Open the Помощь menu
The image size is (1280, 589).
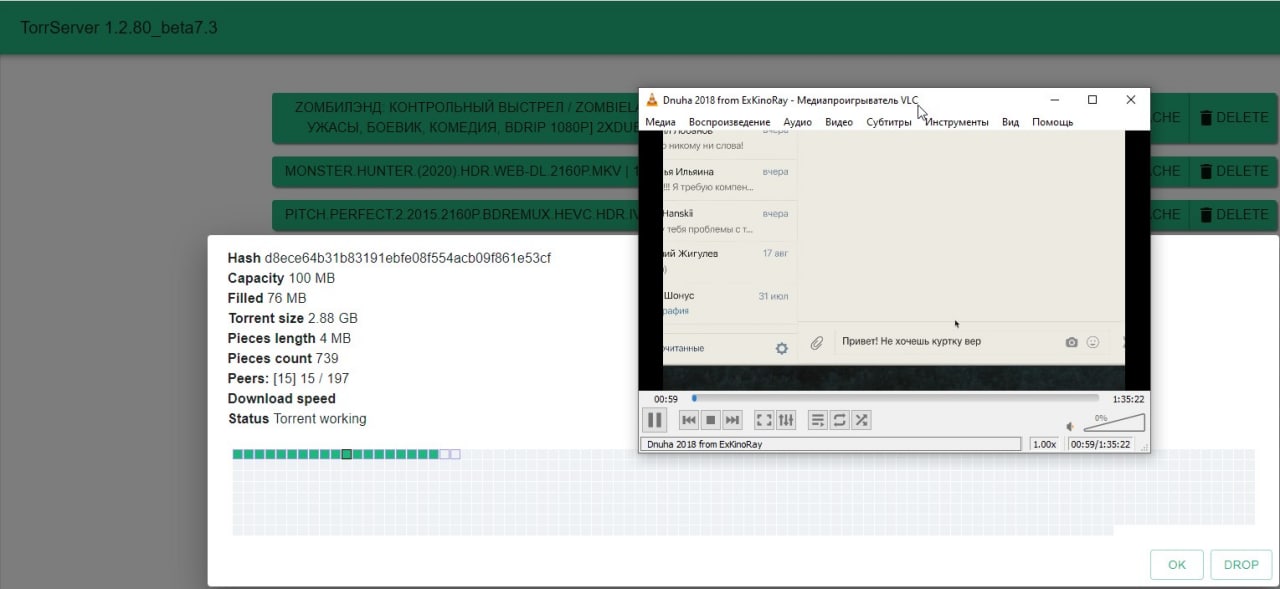(x=1052, y=122)
